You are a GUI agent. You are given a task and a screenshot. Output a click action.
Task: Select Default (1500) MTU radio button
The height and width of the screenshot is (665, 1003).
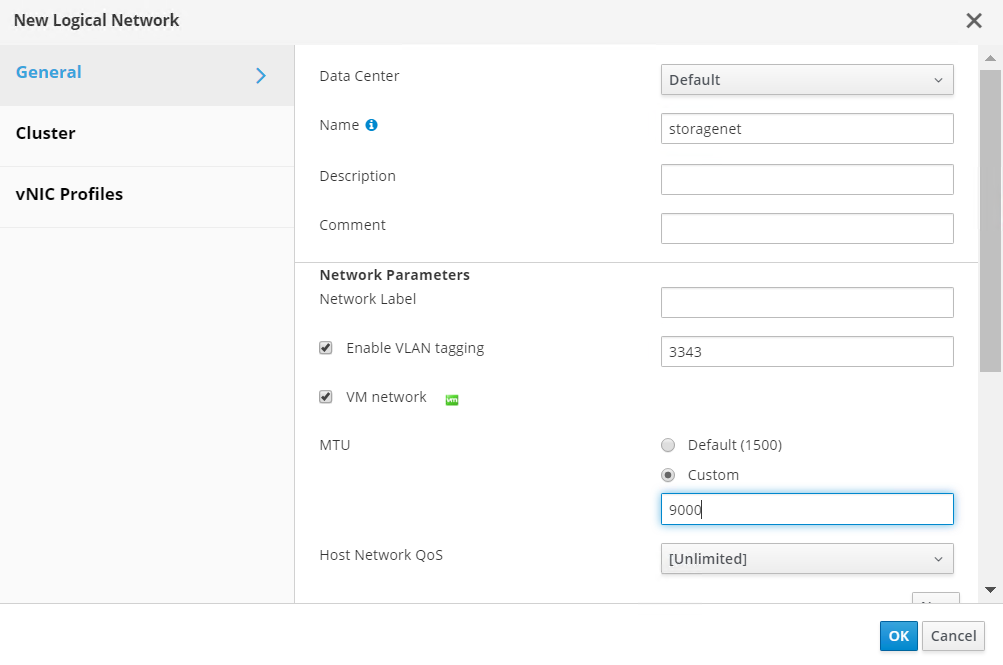pos(668,445)
